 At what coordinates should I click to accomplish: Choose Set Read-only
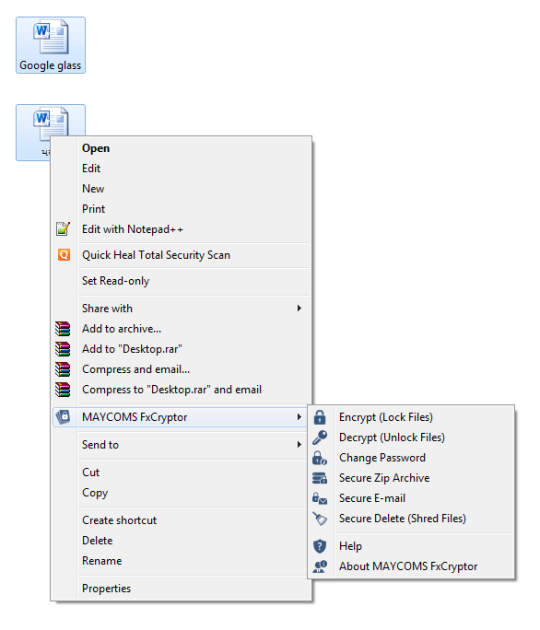click(182, 280)
